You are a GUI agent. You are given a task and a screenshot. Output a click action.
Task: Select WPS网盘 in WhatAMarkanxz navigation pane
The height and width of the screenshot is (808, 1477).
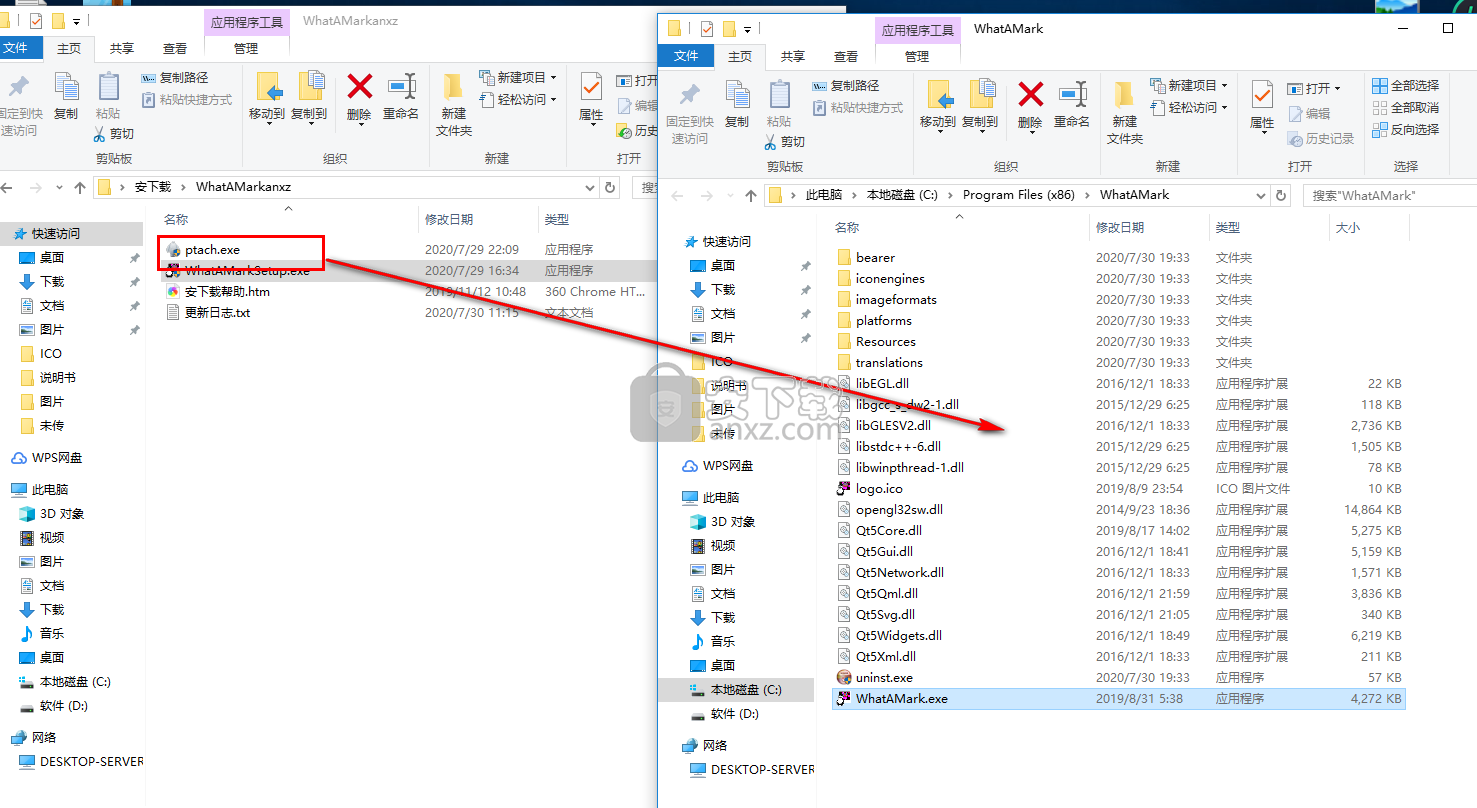[56, 458]
